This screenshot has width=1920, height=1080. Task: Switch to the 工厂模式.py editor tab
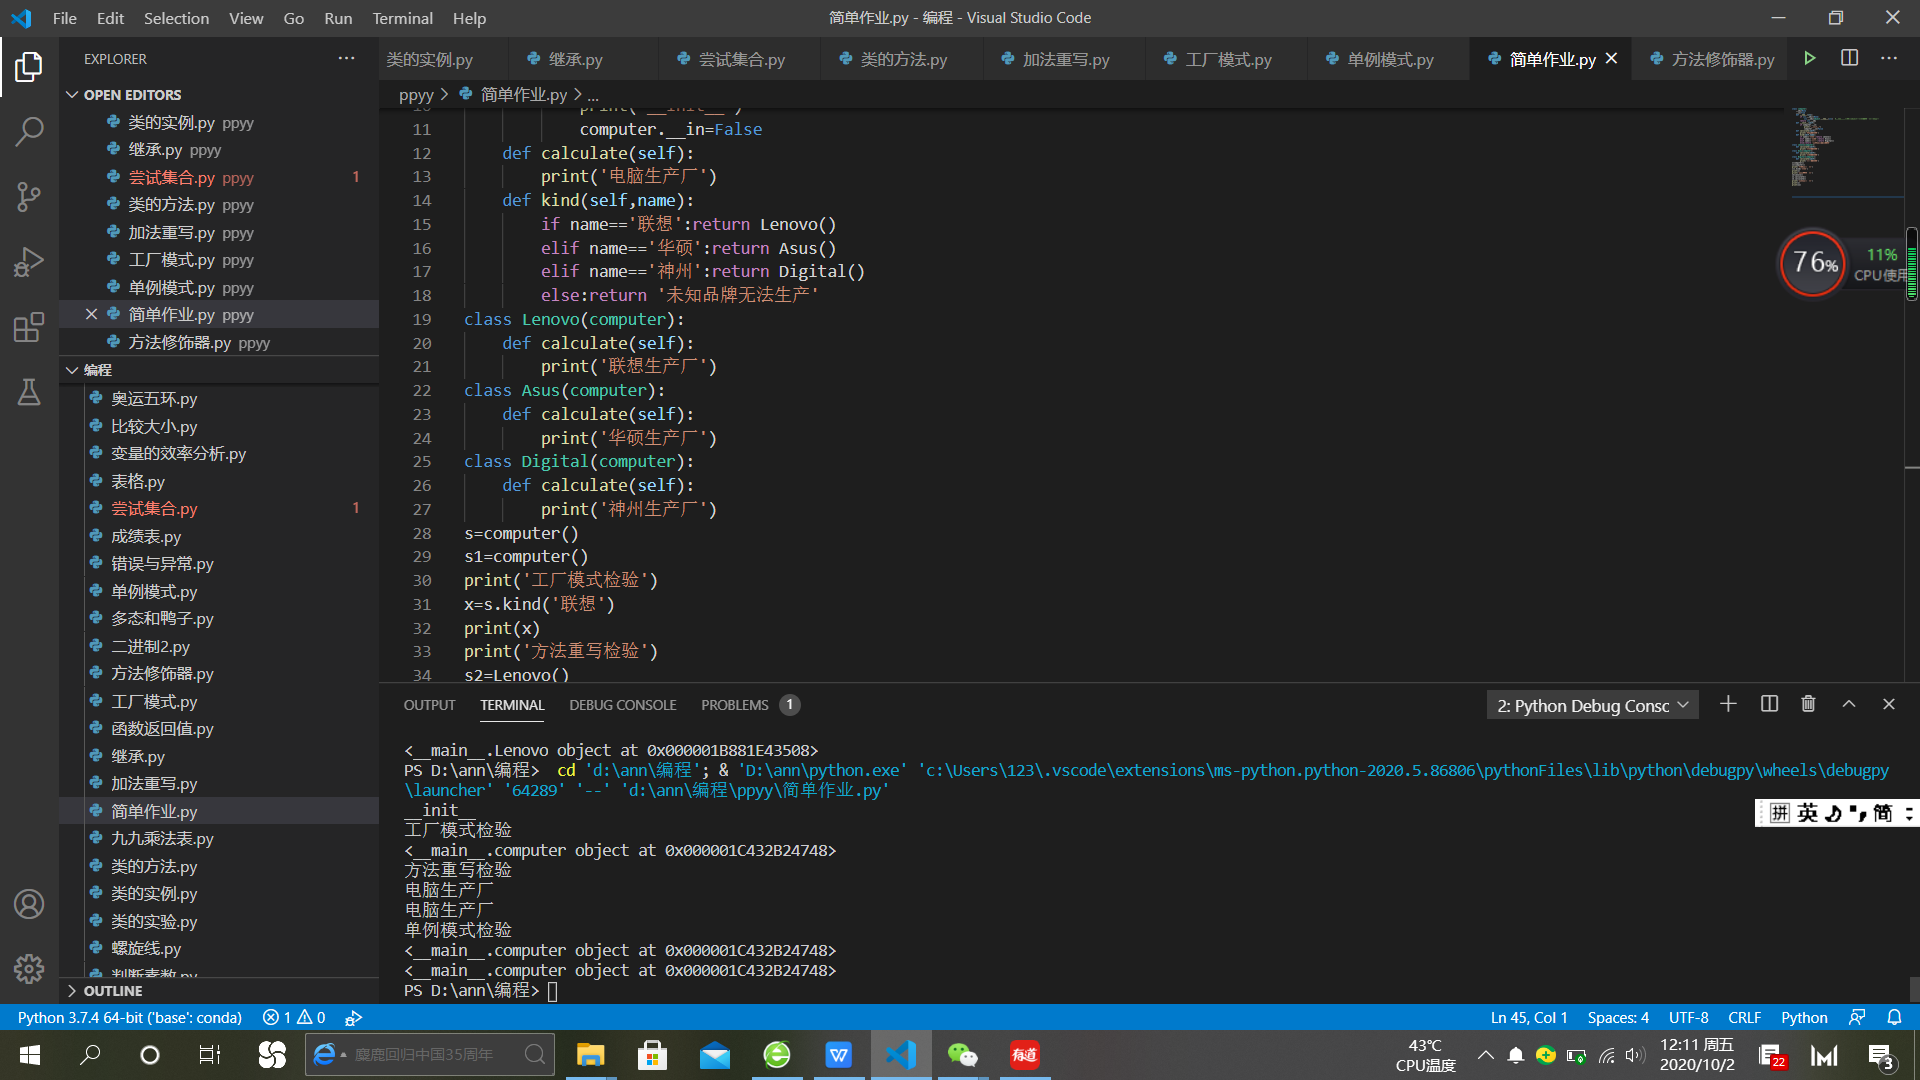pos(1227,59)
